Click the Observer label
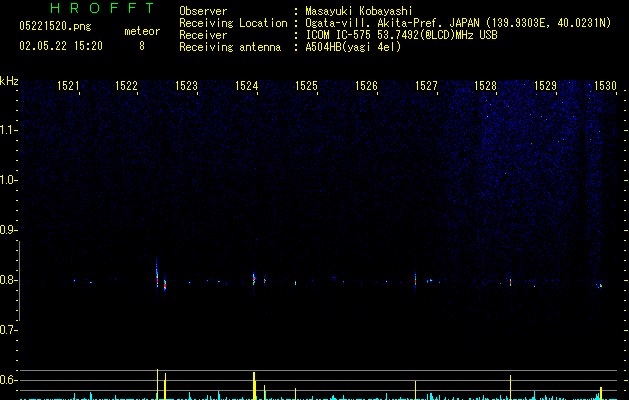 point(203,11)
